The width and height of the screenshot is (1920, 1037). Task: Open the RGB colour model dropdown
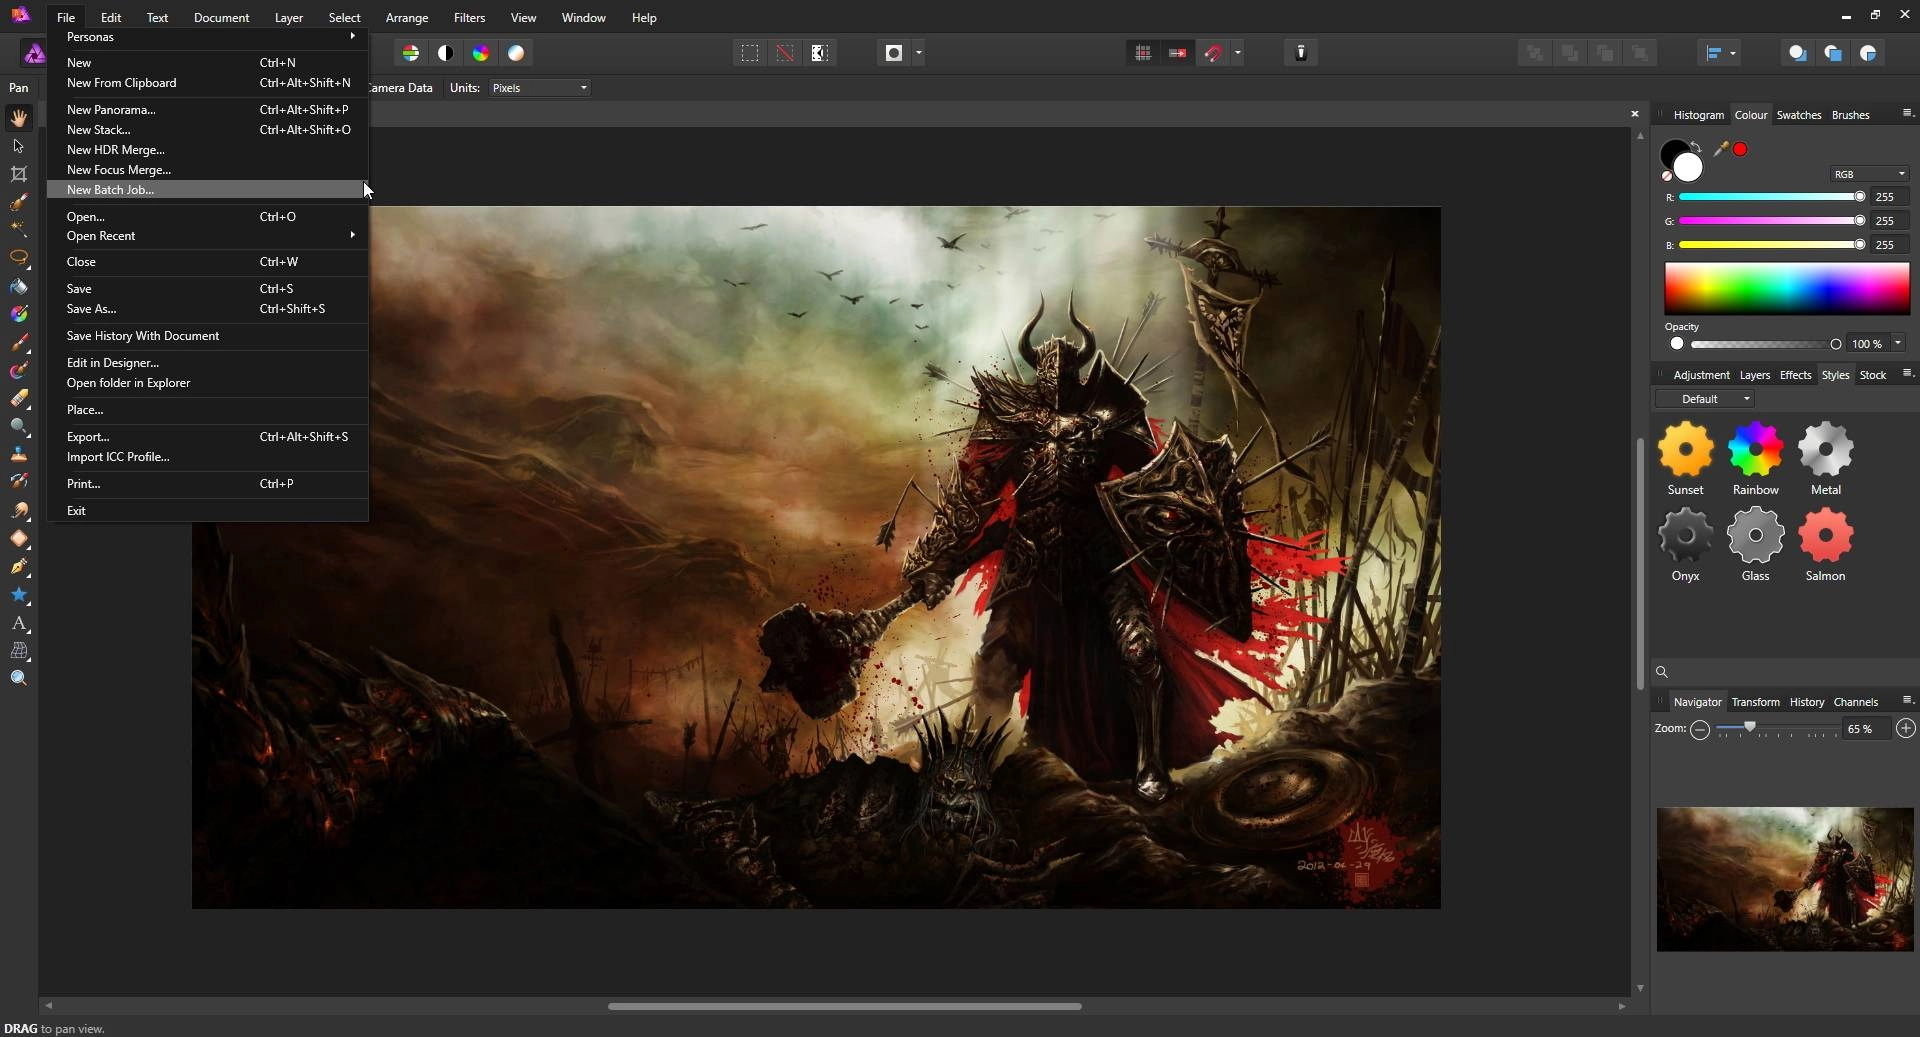point(1869,174)
